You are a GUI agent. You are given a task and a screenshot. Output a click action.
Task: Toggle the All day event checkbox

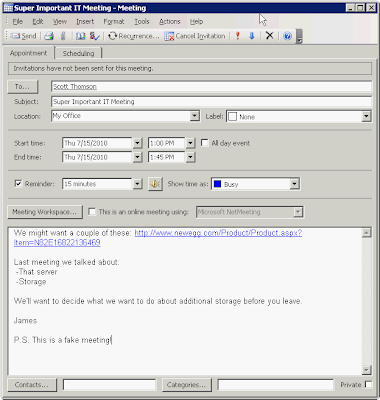[205, 143]
